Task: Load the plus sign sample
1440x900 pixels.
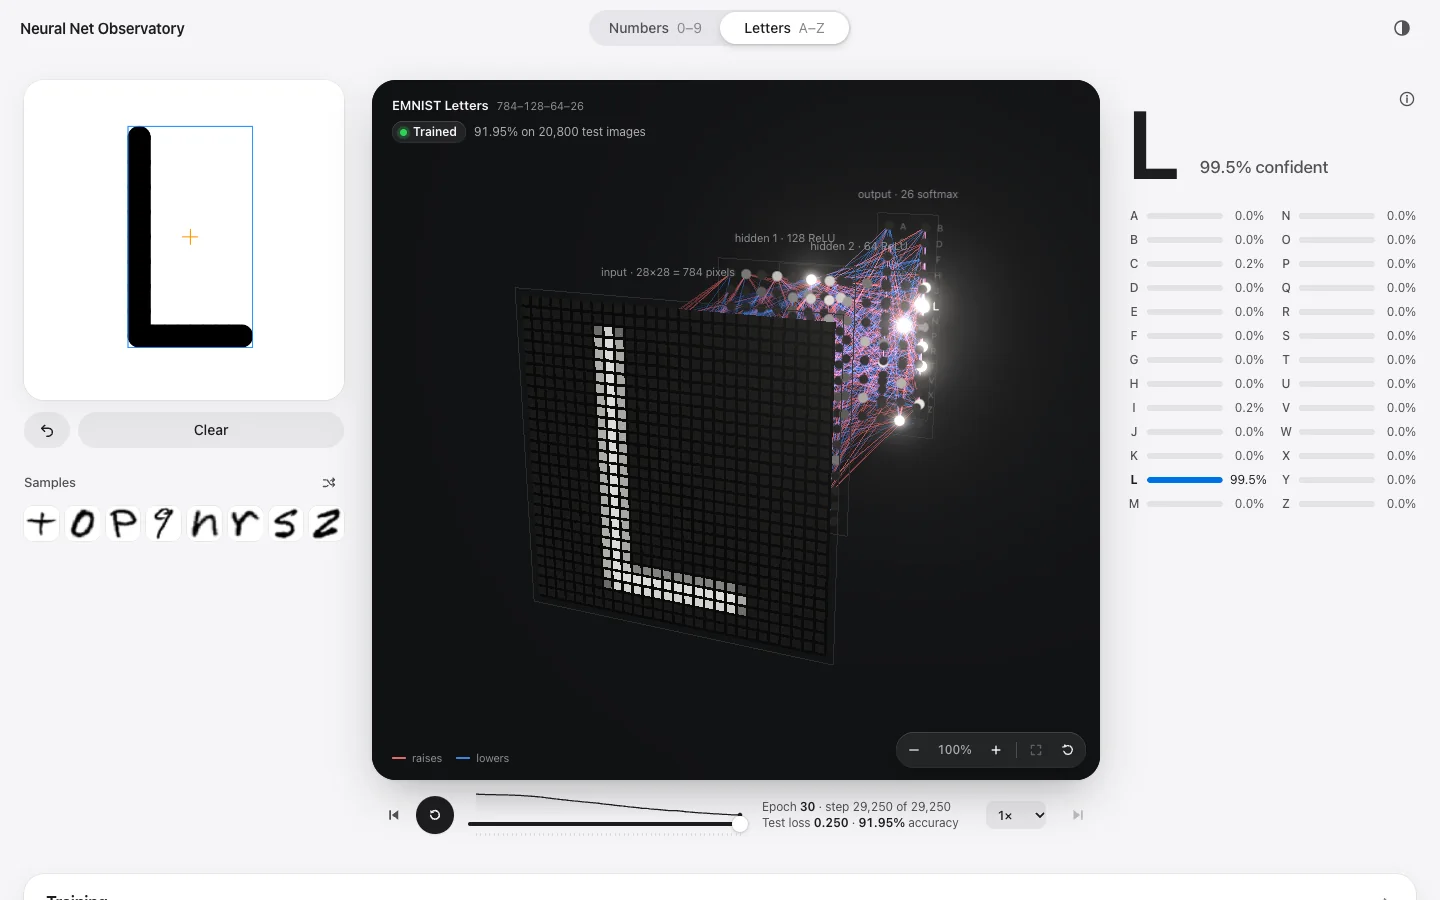Action: [42, 523]
